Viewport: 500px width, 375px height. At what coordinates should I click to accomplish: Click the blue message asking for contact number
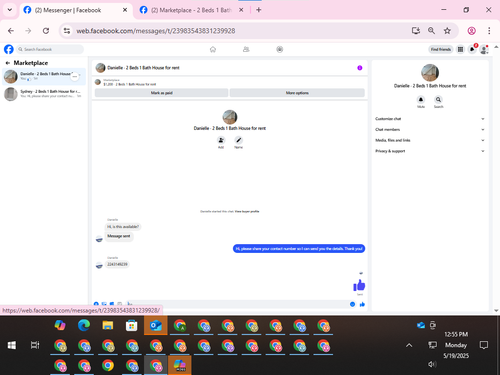[x=299, y=249]
